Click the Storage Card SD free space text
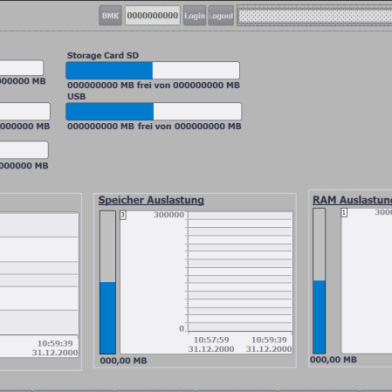The width and height of the screenshot is (392, 392). 153,85
